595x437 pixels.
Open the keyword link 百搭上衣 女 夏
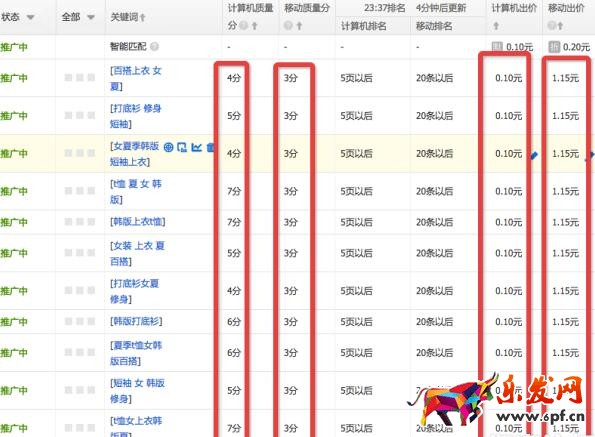click(x=135, y=79)
